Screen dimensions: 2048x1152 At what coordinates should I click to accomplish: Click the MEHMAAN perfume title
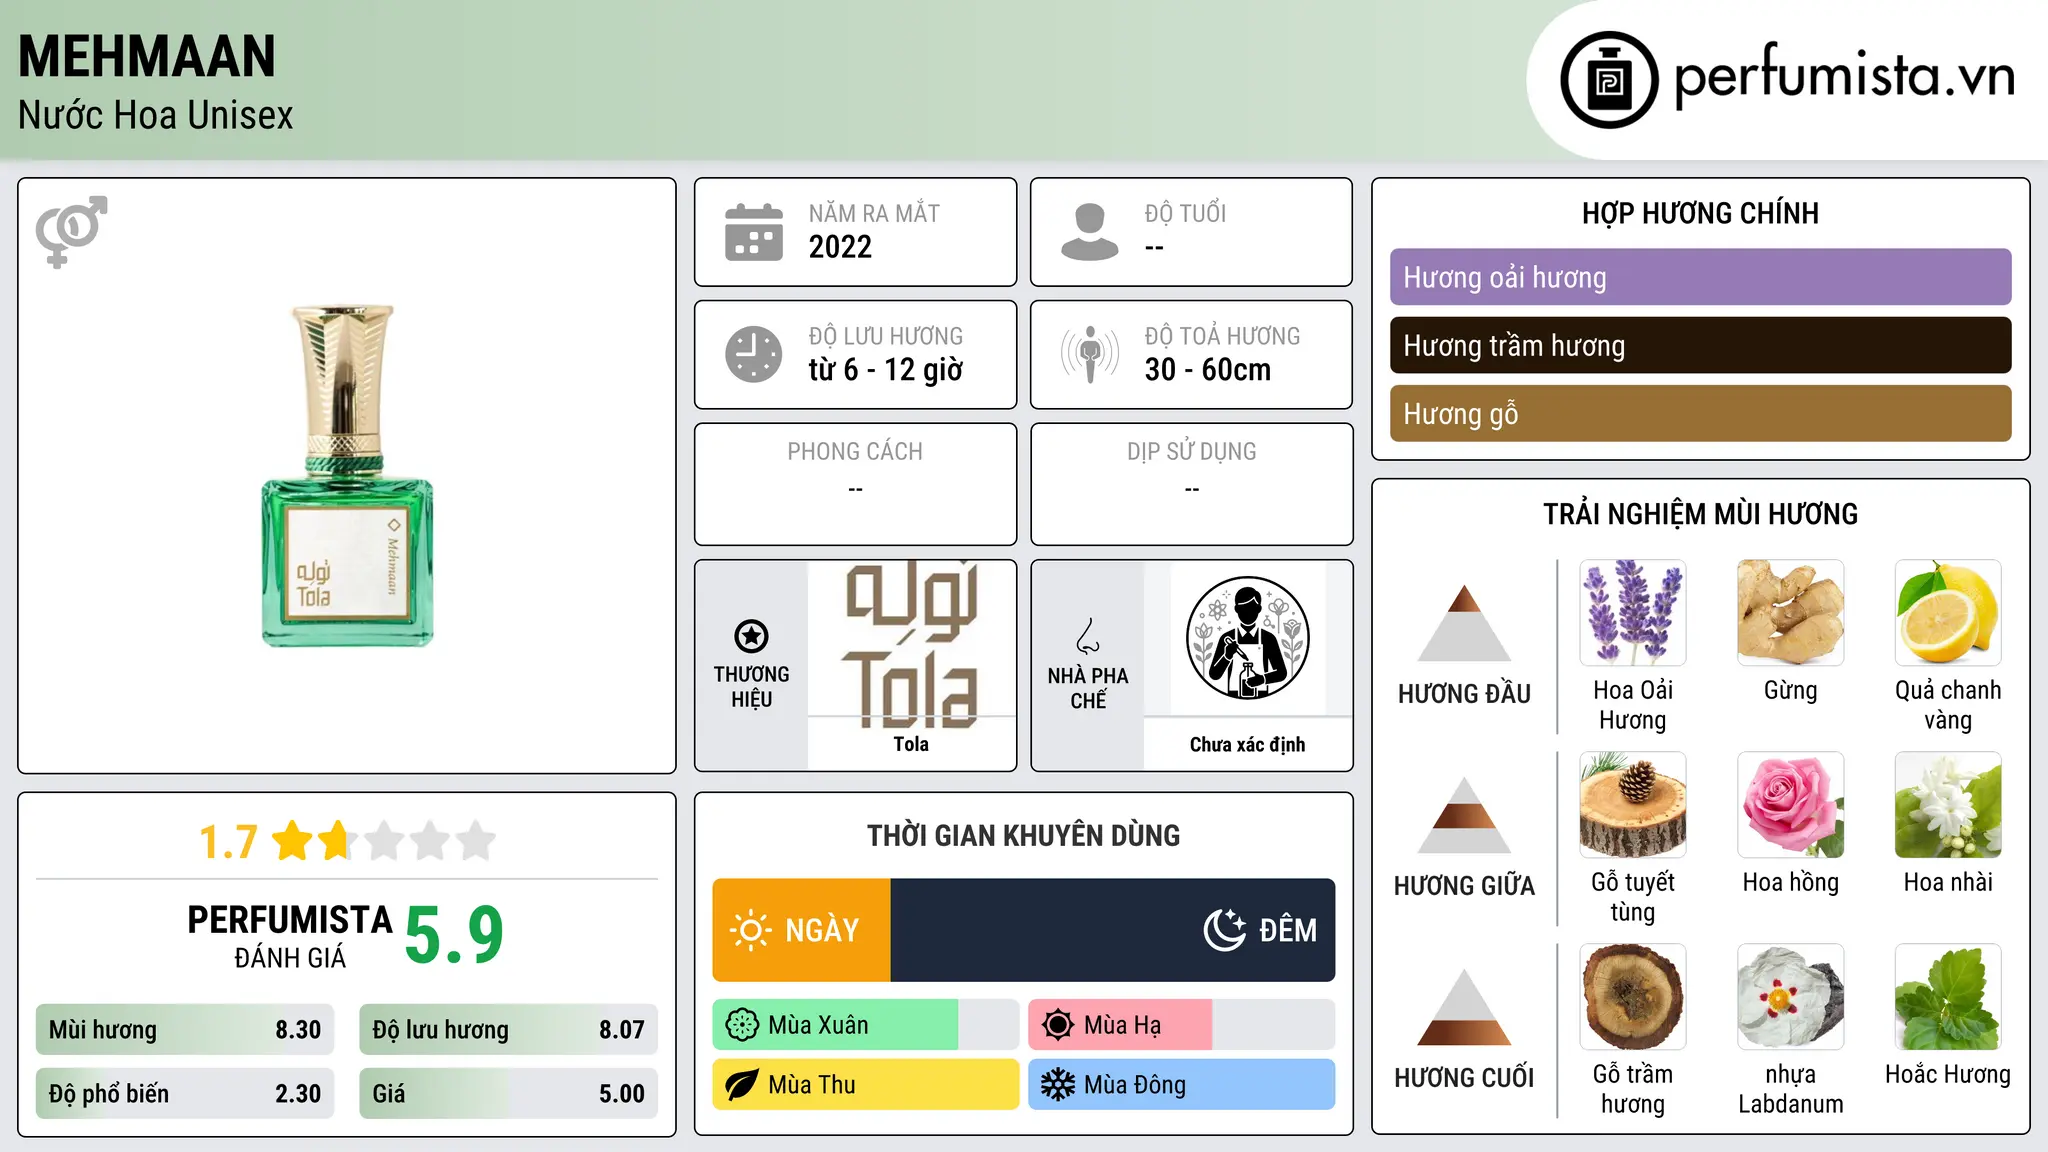(x=147, y=56)
